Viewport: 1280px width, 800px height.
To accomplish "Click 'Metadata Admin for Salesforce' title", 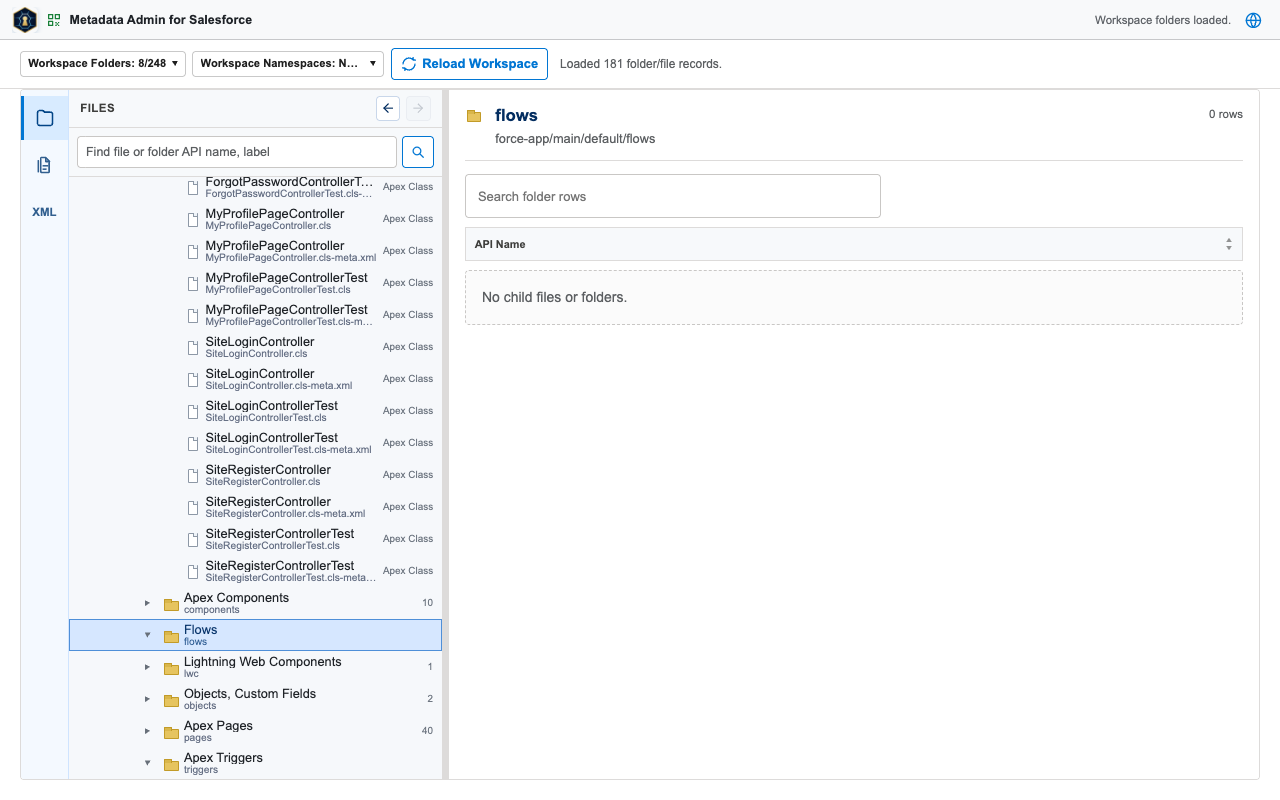I will (x=161, y=20).
